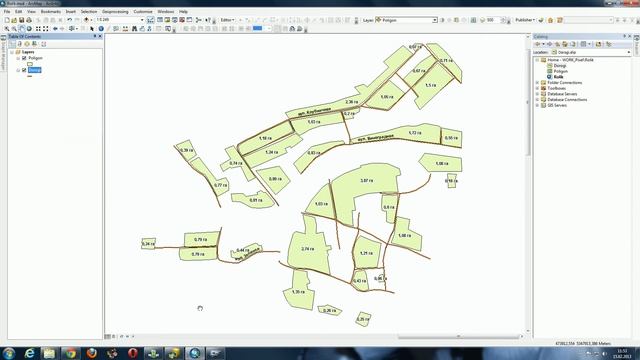List By Source in Table Of Contents
The height and width of the screenshot is (360, 640).
(x=20, y=44)
